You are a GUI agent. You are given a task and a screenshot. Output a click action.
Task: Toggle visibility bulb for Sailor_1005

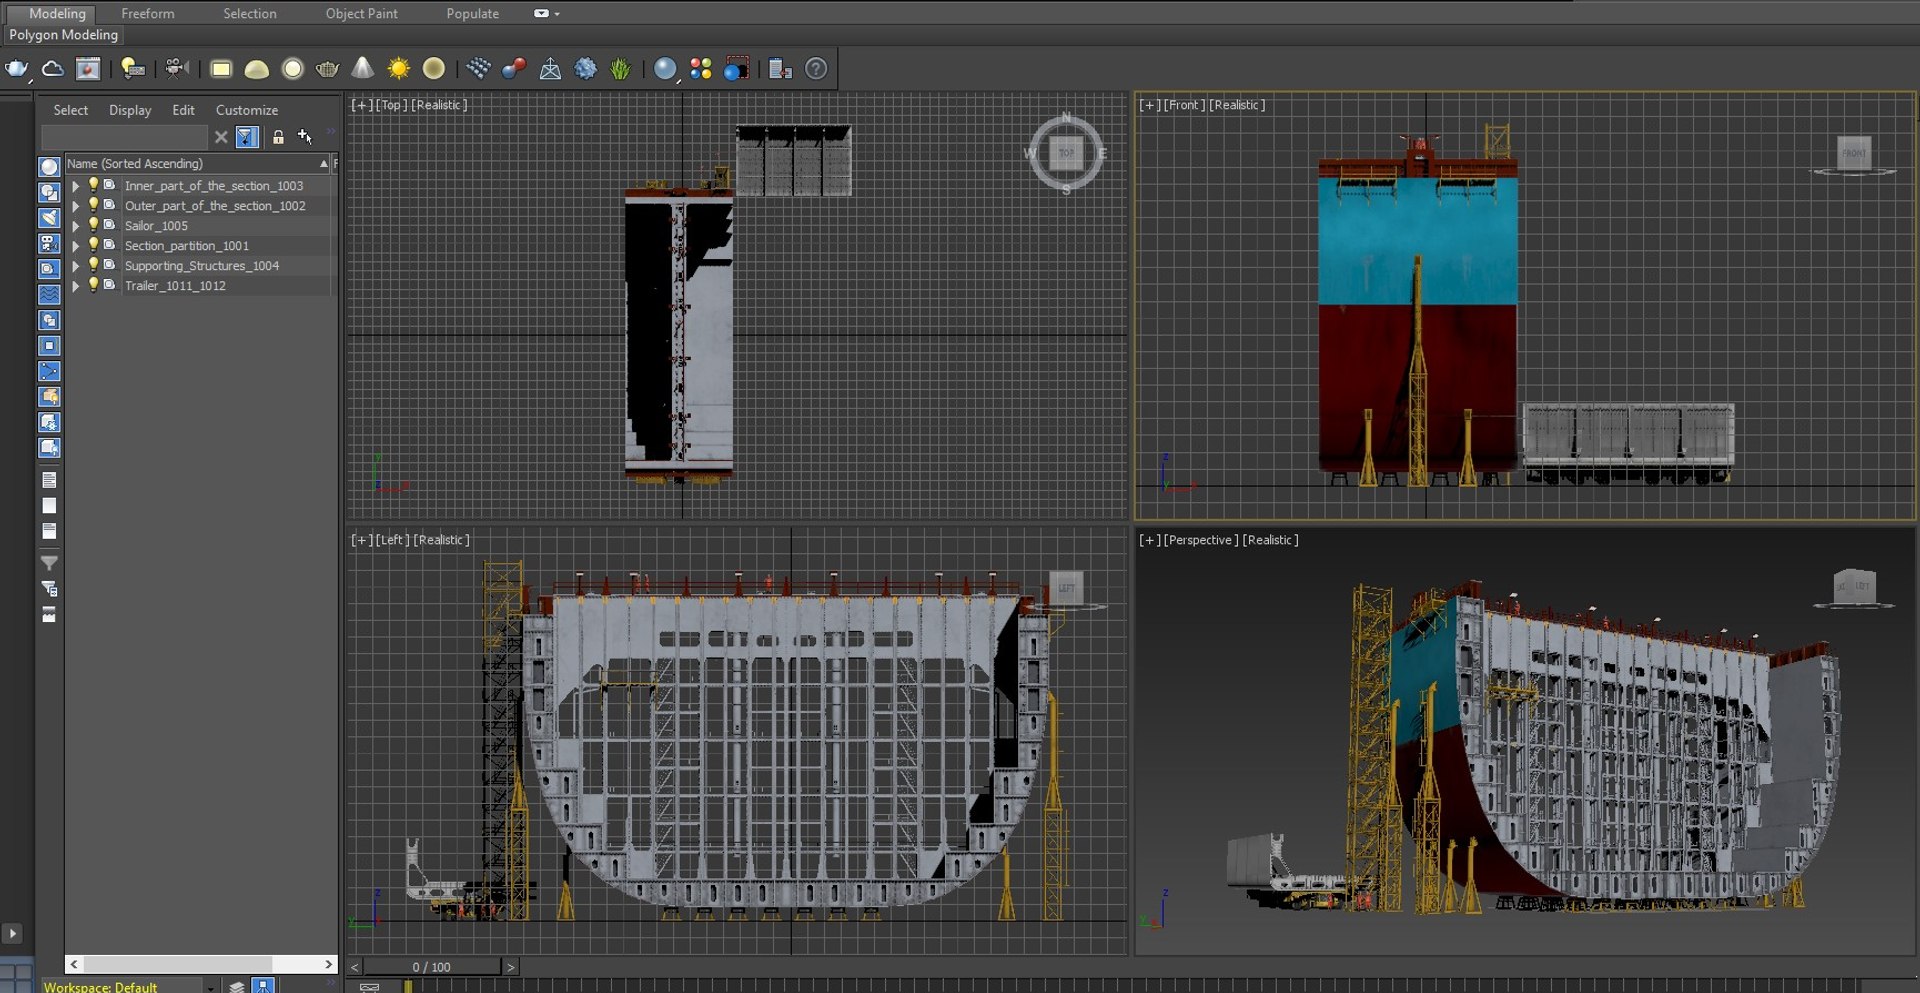coord(93,225)
